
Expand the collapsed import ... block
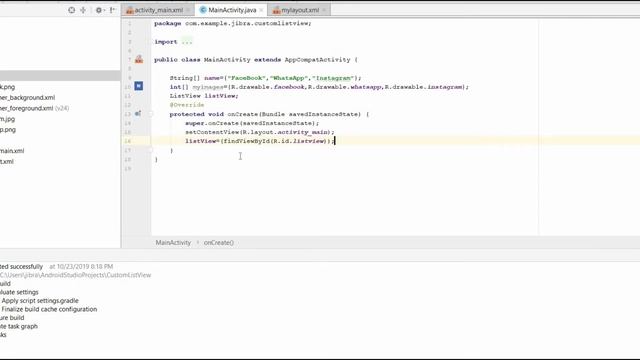click(187, 42)
